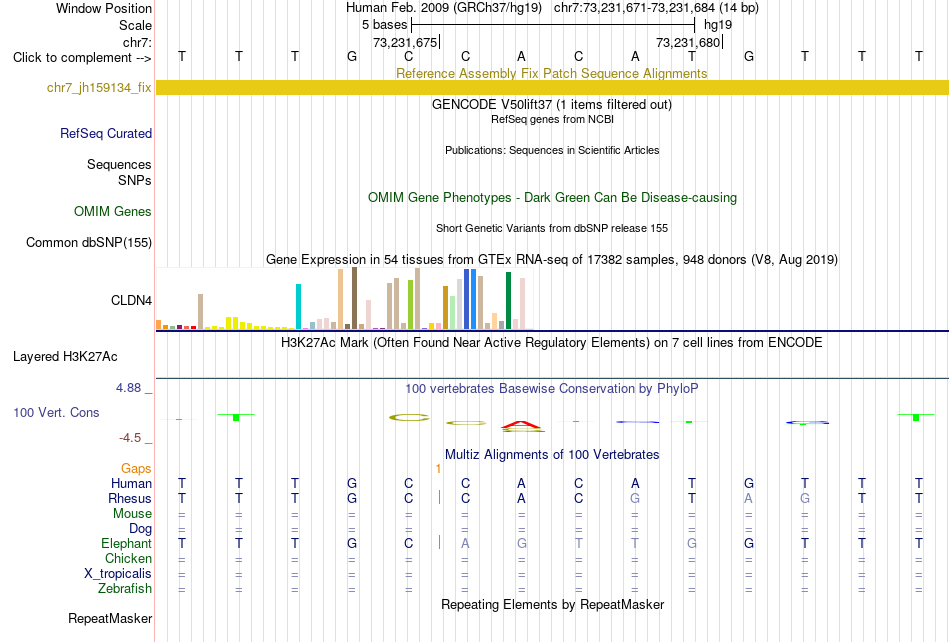Select the Rhesus alignment row label
Image resolution: width=950 pixels, height=642 pixels.
point(130,498)
